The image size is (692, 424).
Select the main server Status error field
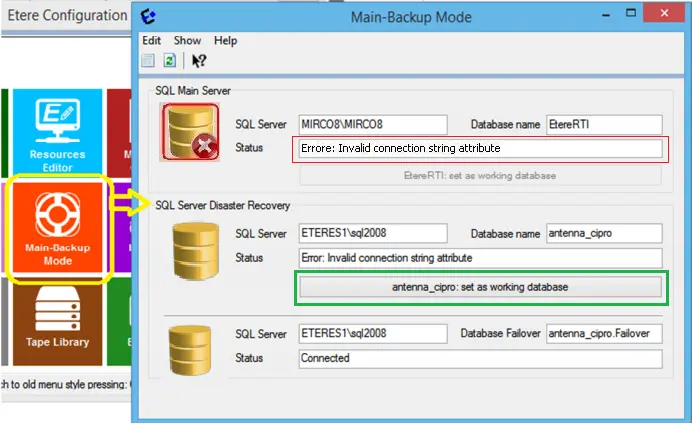(479, 148)
